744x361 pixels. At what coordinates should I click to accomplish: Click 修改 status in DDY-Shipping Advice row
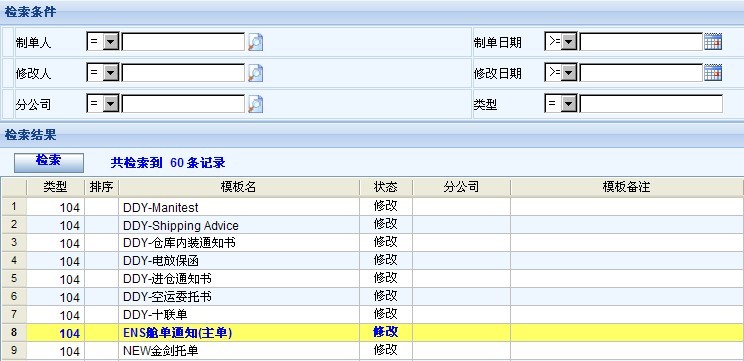pyautogui.click(x=385, y=224)
